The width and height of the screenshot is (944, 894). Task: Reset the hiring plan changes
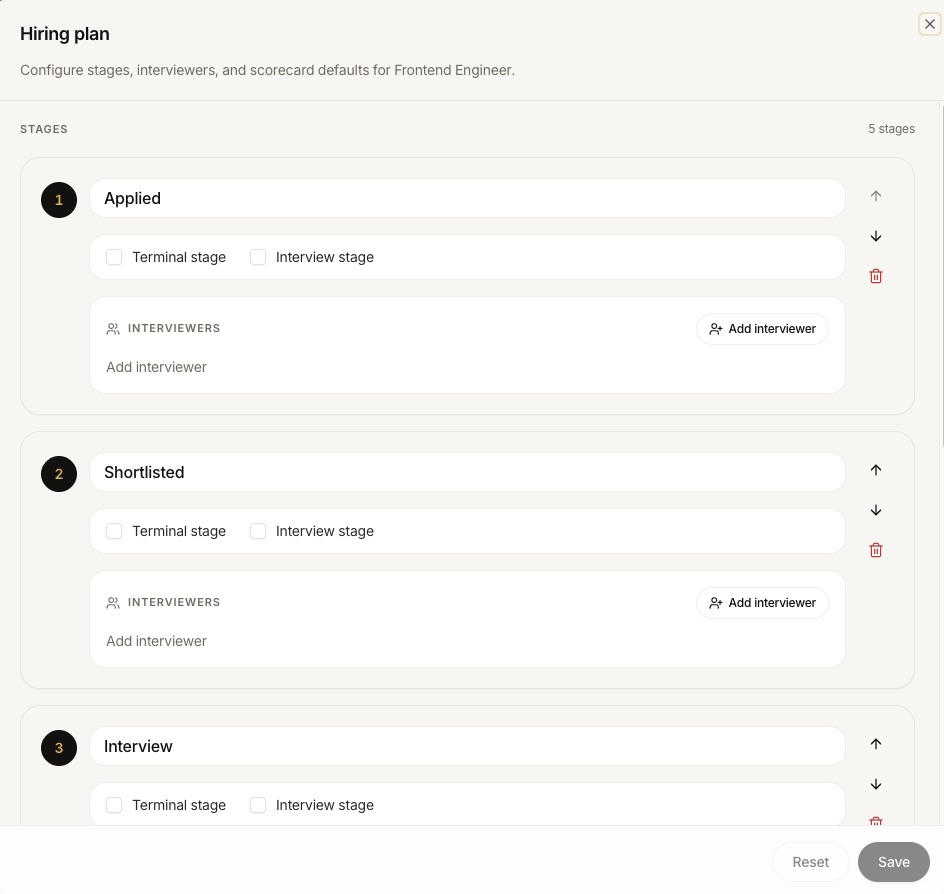pyautogui.click(x=810, y=862)
